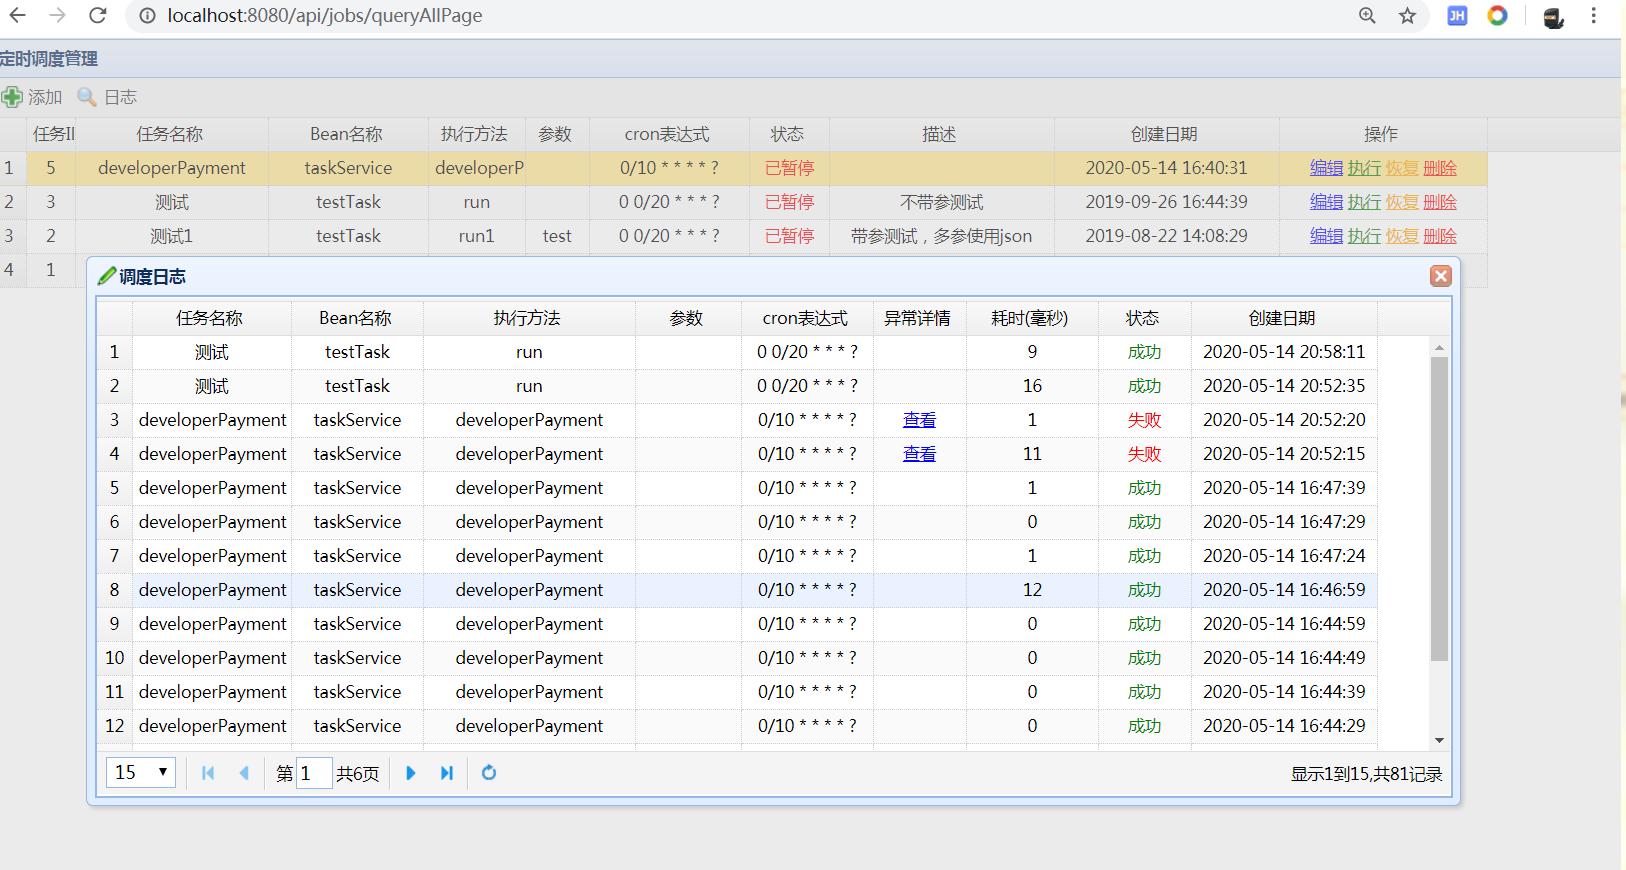Resume the 测试1 job

(1402, 236)
